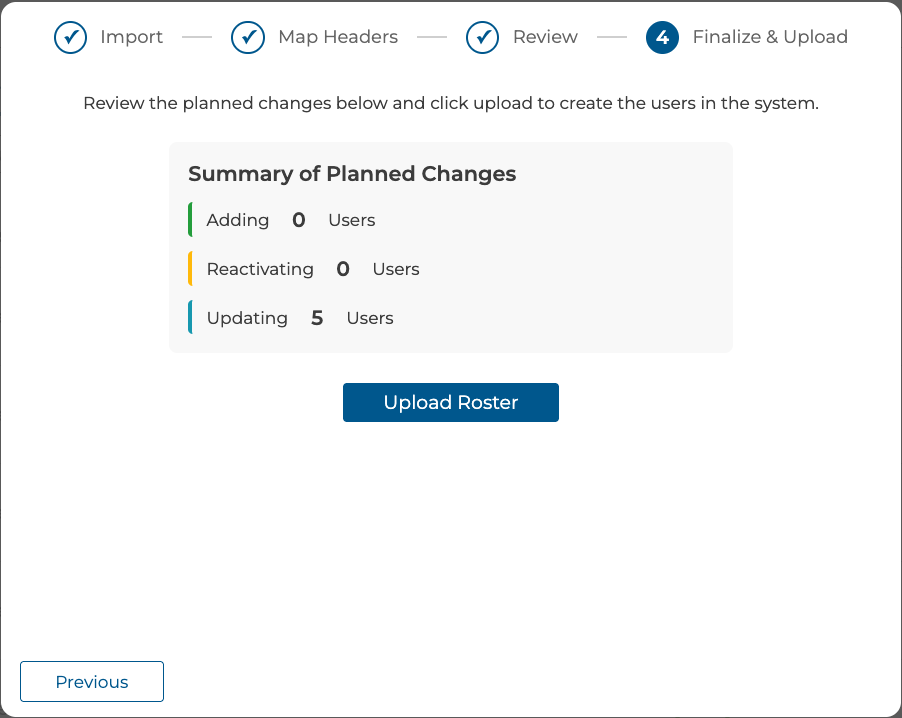
Task: Select the Map Headers step label
Action: pyautogui.click(x=338, y=37)
